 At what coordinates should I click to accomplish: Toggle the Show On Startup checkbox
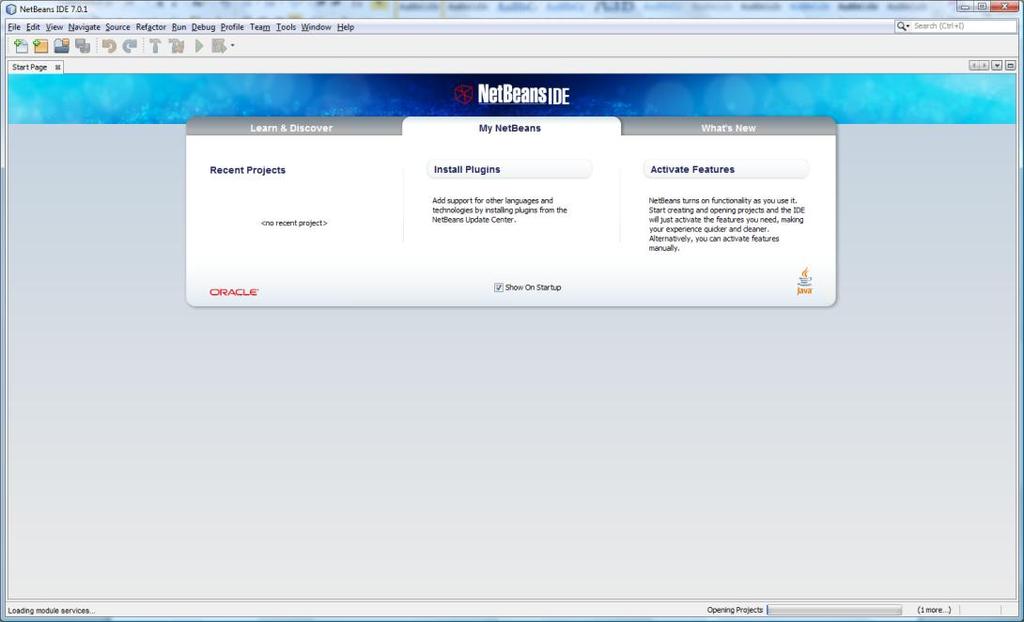click(x=498, y=287)
